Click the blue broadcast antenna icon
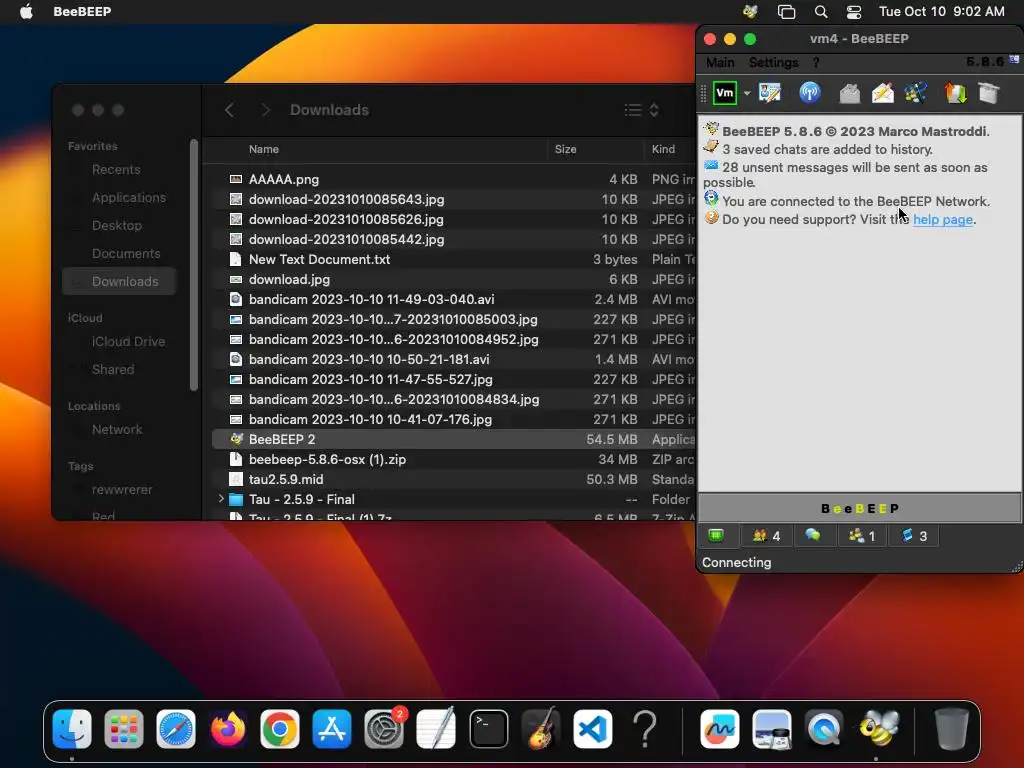 (x=810, y=93)
